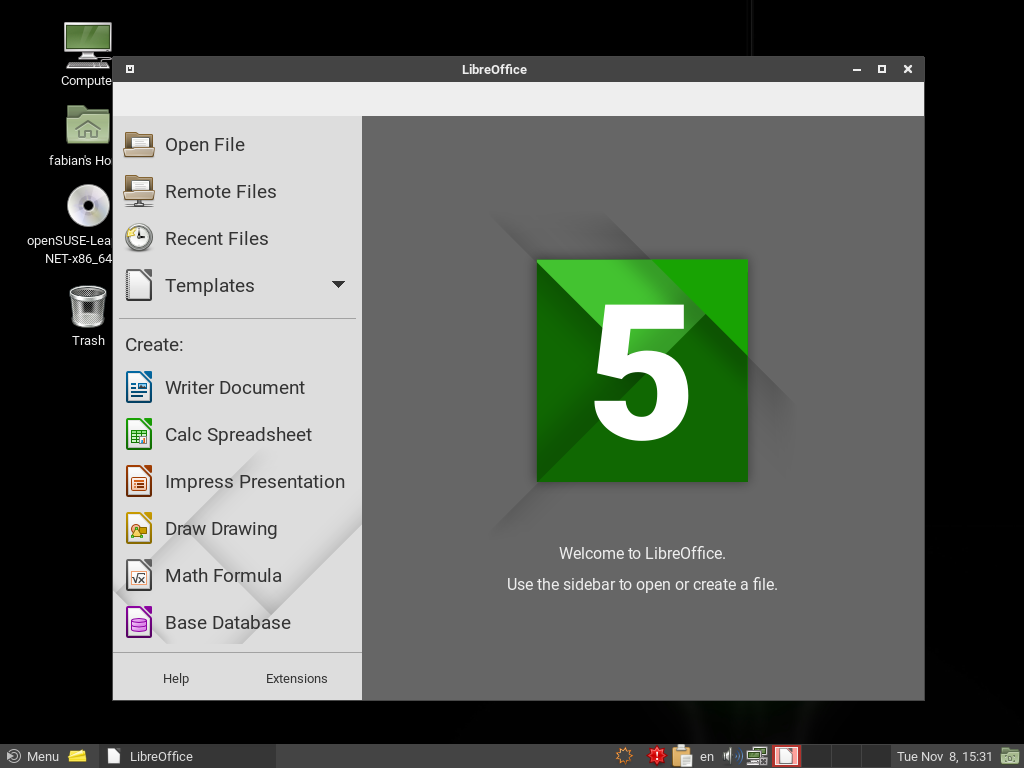The width and height of the screenshot is (1024, 768).
Task: Click the taskbar date and time clock
Action: pyautogui.click(x=944, y=756)
